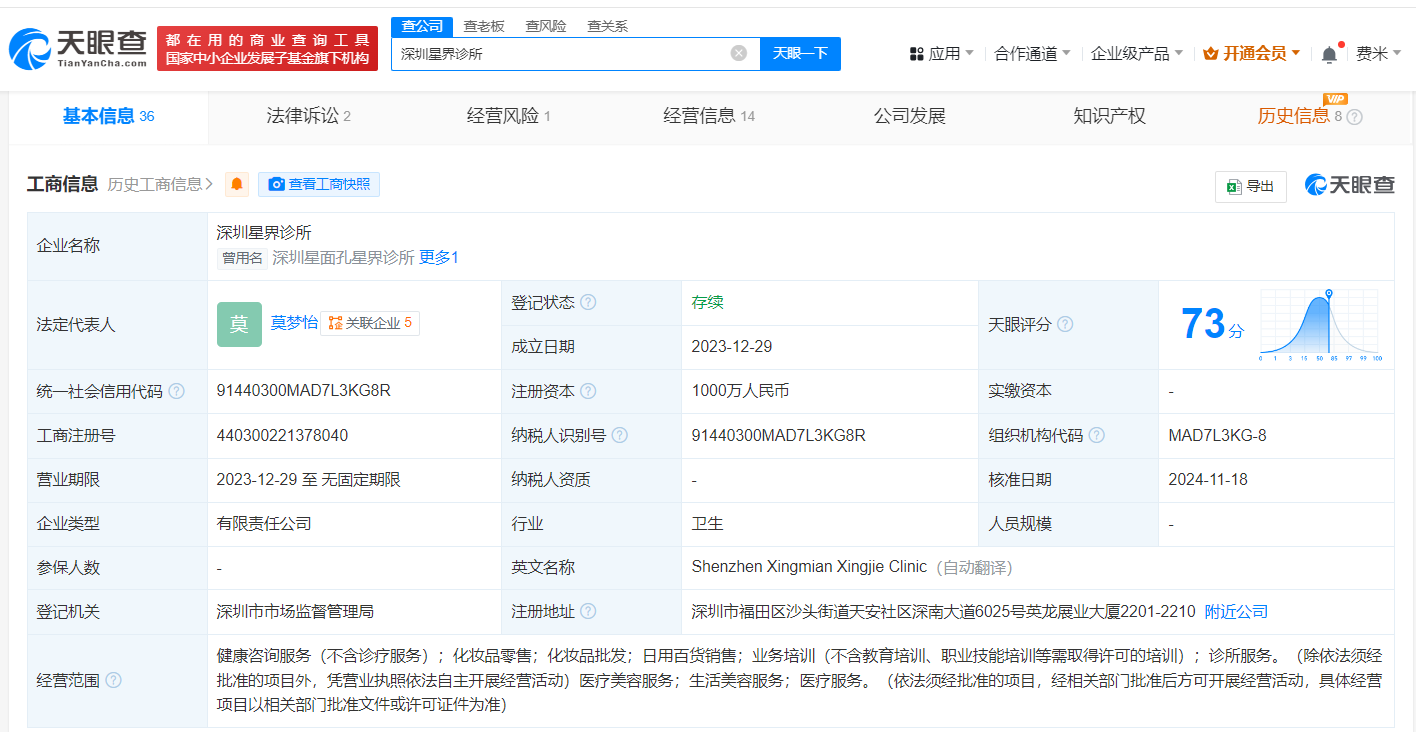Click help icon next to 注册地址
The image size is (1416, 732).
tap(588, 611)
